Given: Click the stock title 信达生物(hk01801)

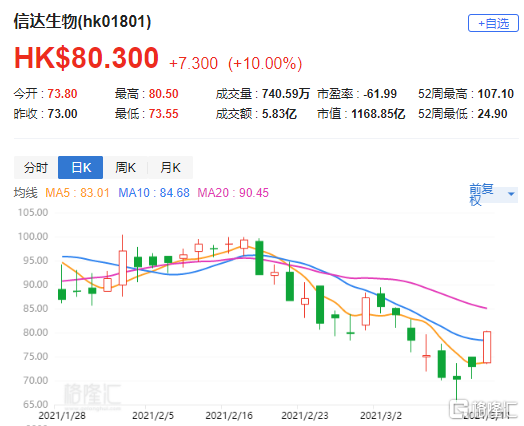Looking at the screenshot, I should (82, 21).
